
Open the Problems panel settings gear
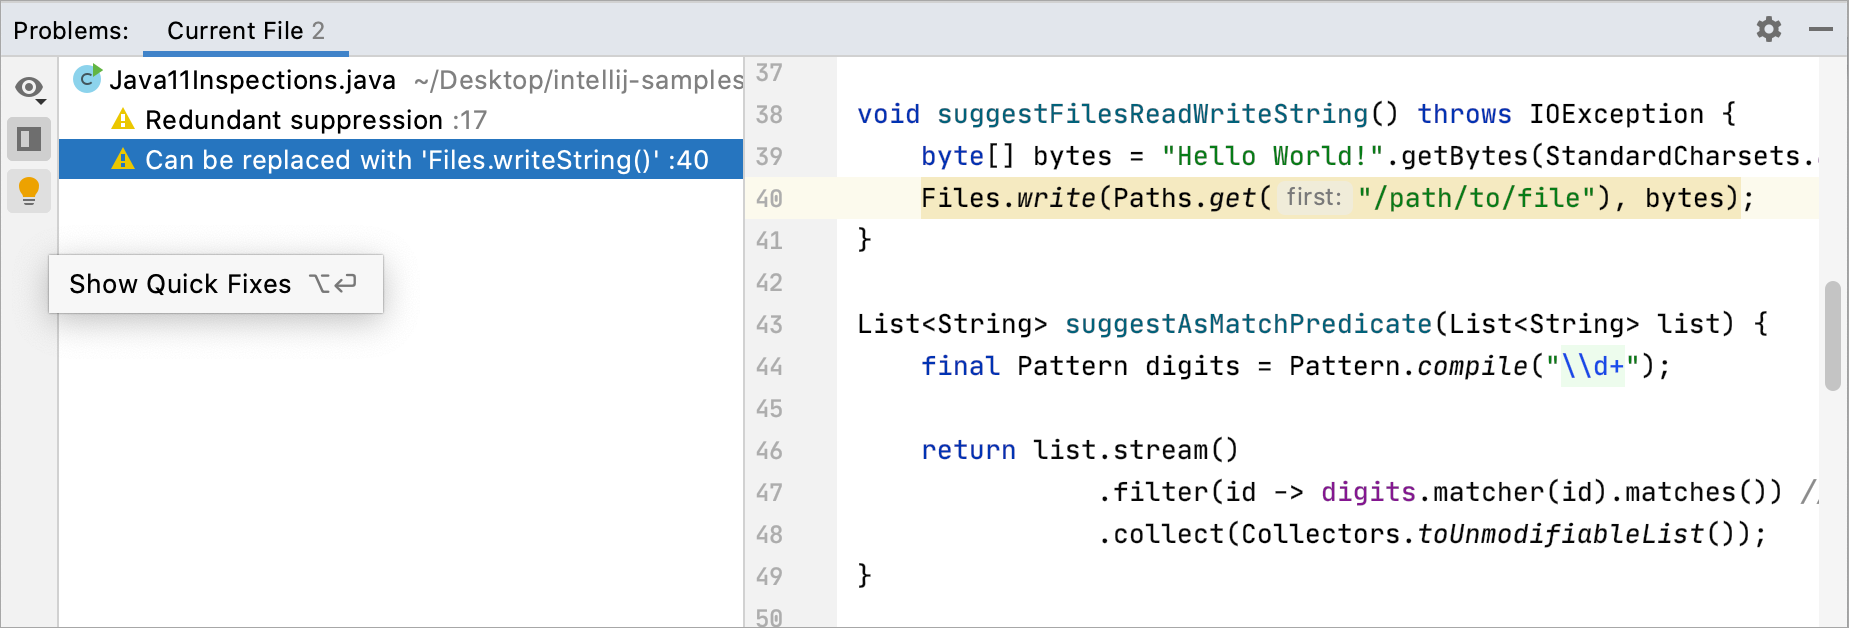1769,29
